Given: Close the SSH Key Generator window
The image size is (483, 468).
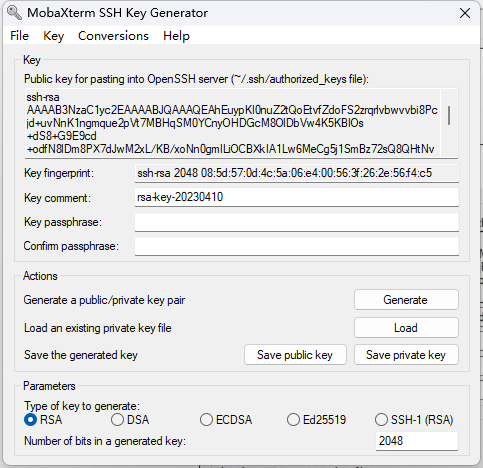Looking at the screenshot, I should (x=465, y=13).
